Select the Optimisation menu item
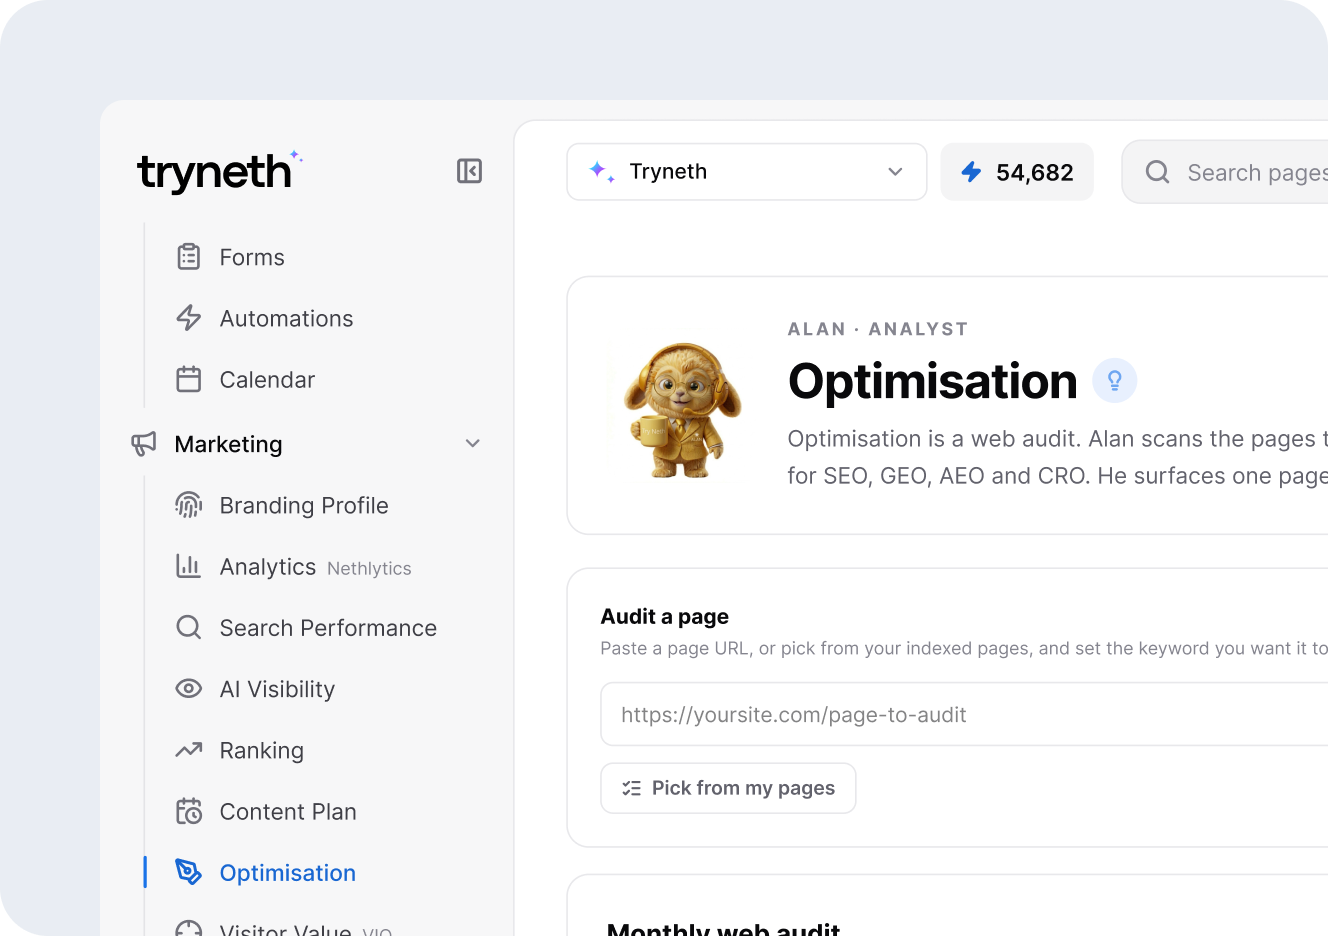 288,873
